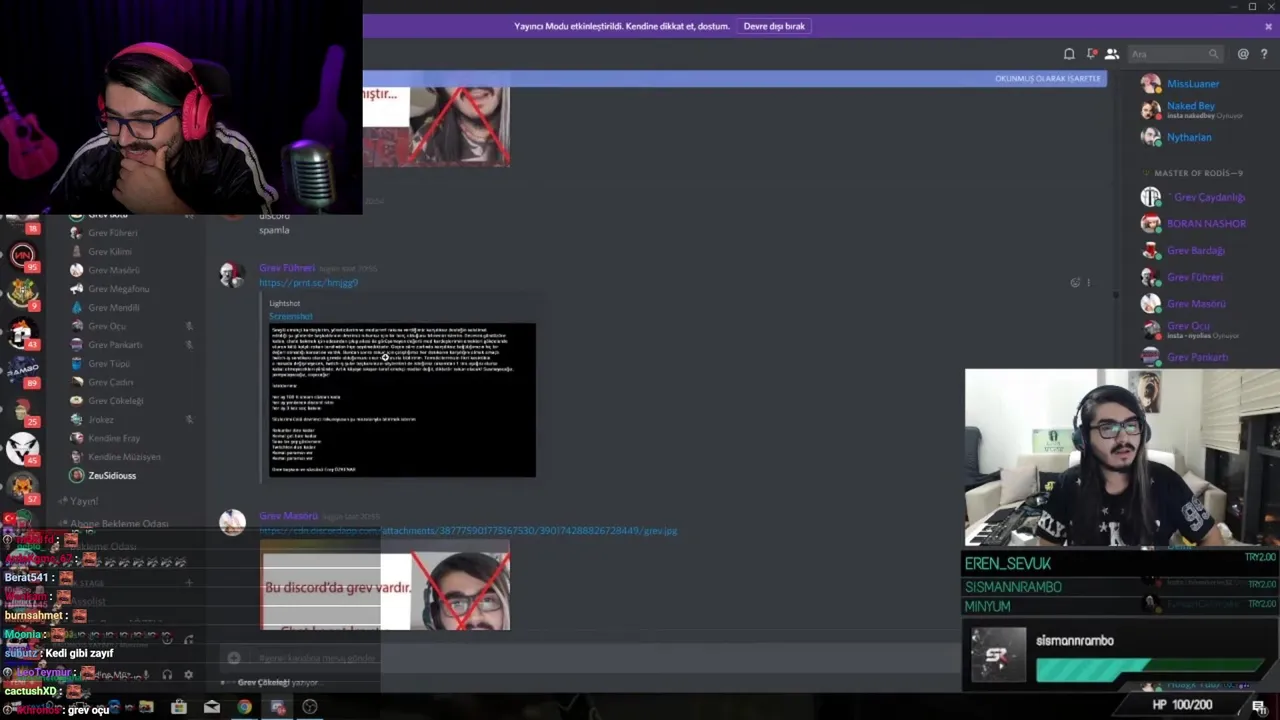This screenshot has height=720, width=1280.
Task: Open Grev Bardağı in the member list
Action: 1195,250
